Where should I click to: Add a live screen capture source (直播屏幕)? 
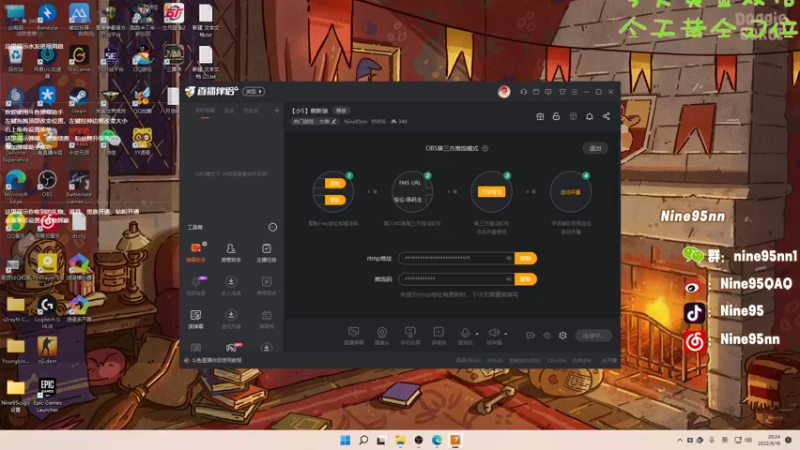pyautogui.click(x=353, y=336)
